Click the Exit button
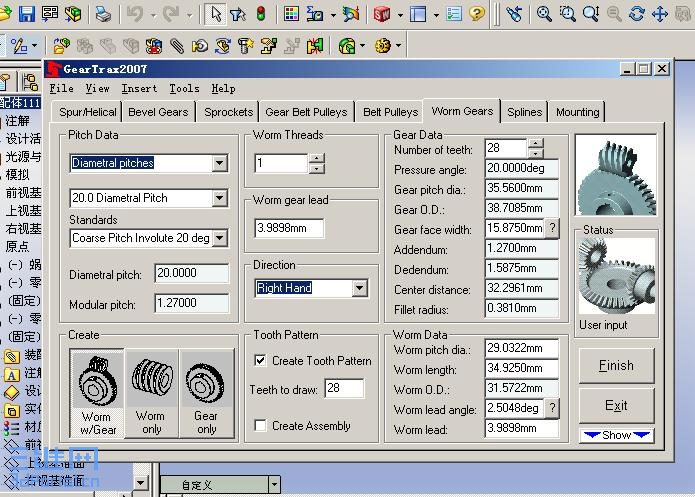This screenshot has width=695, height=497. 616,406
